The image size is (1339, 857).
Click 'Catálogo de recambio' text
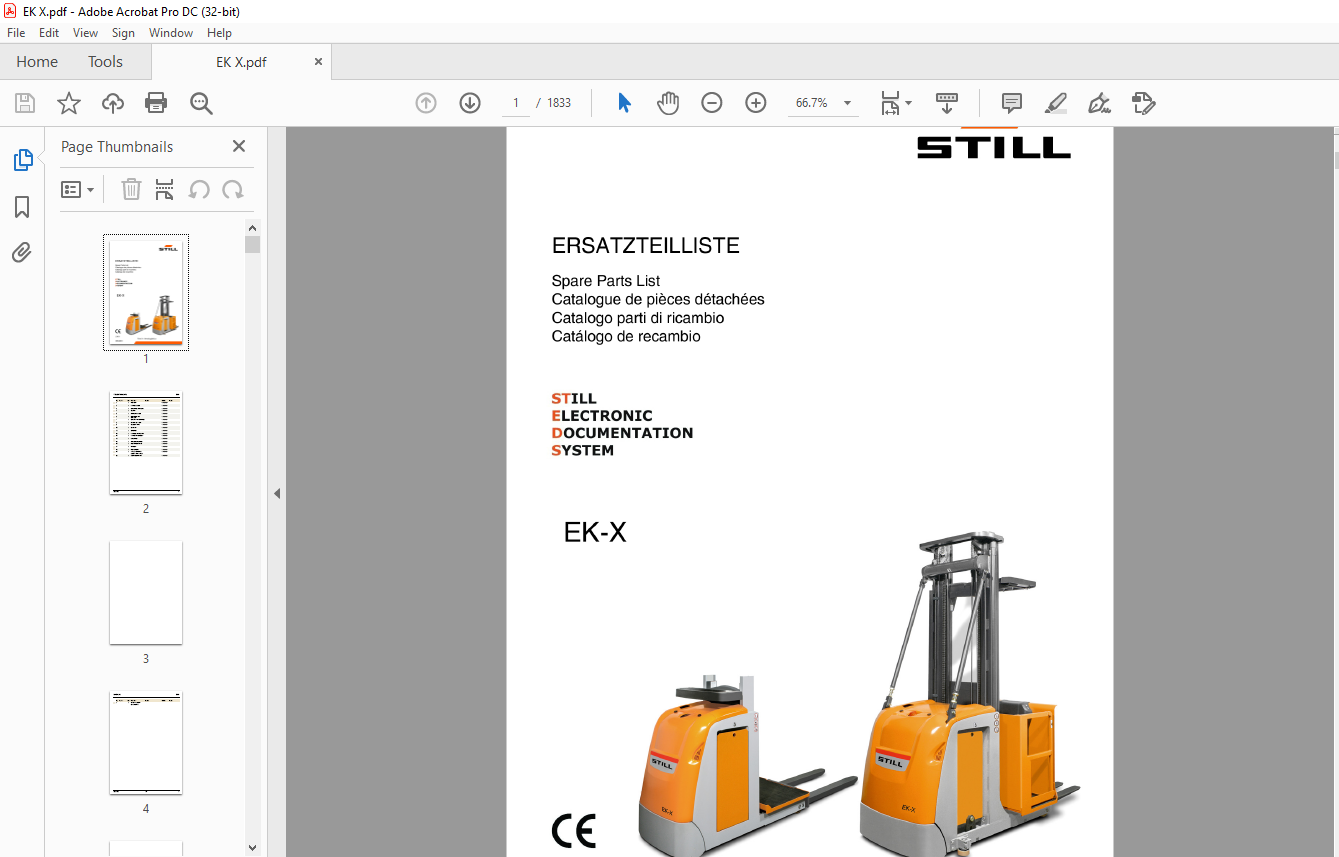pos(626,337)
